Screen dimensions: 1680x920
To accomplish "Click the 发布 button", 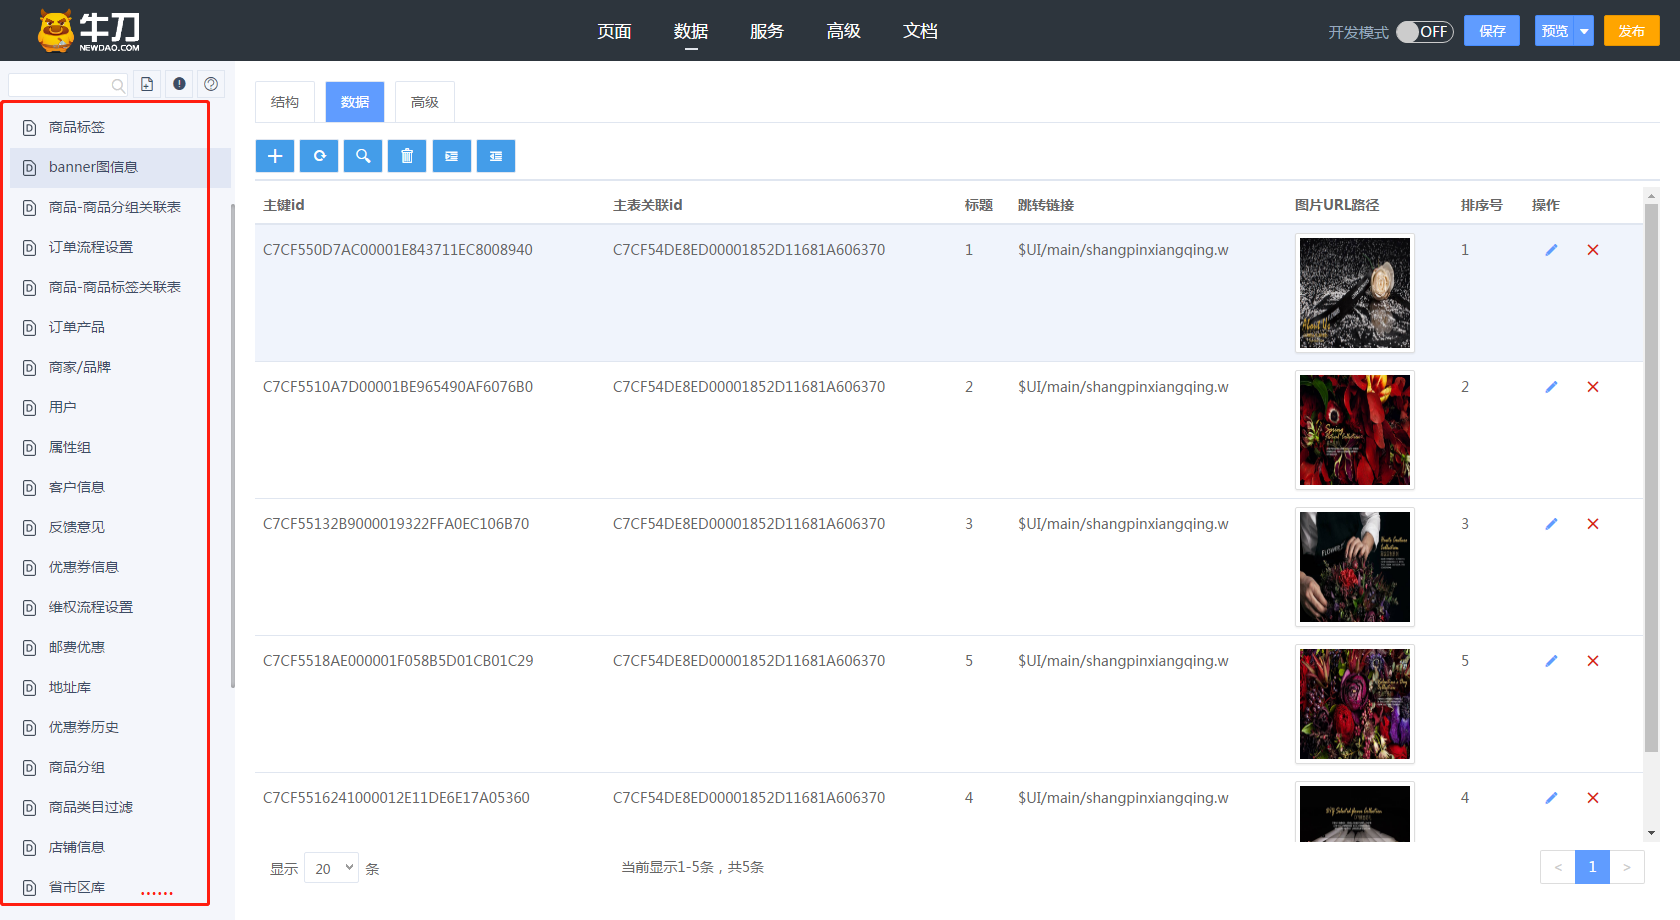I will (1632, 31).
